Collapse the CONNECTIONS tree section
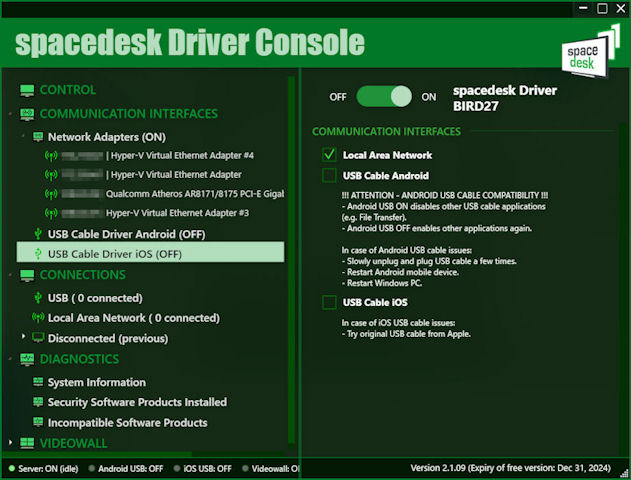Viewport: 631px width, 480px height. pos(10,275)
